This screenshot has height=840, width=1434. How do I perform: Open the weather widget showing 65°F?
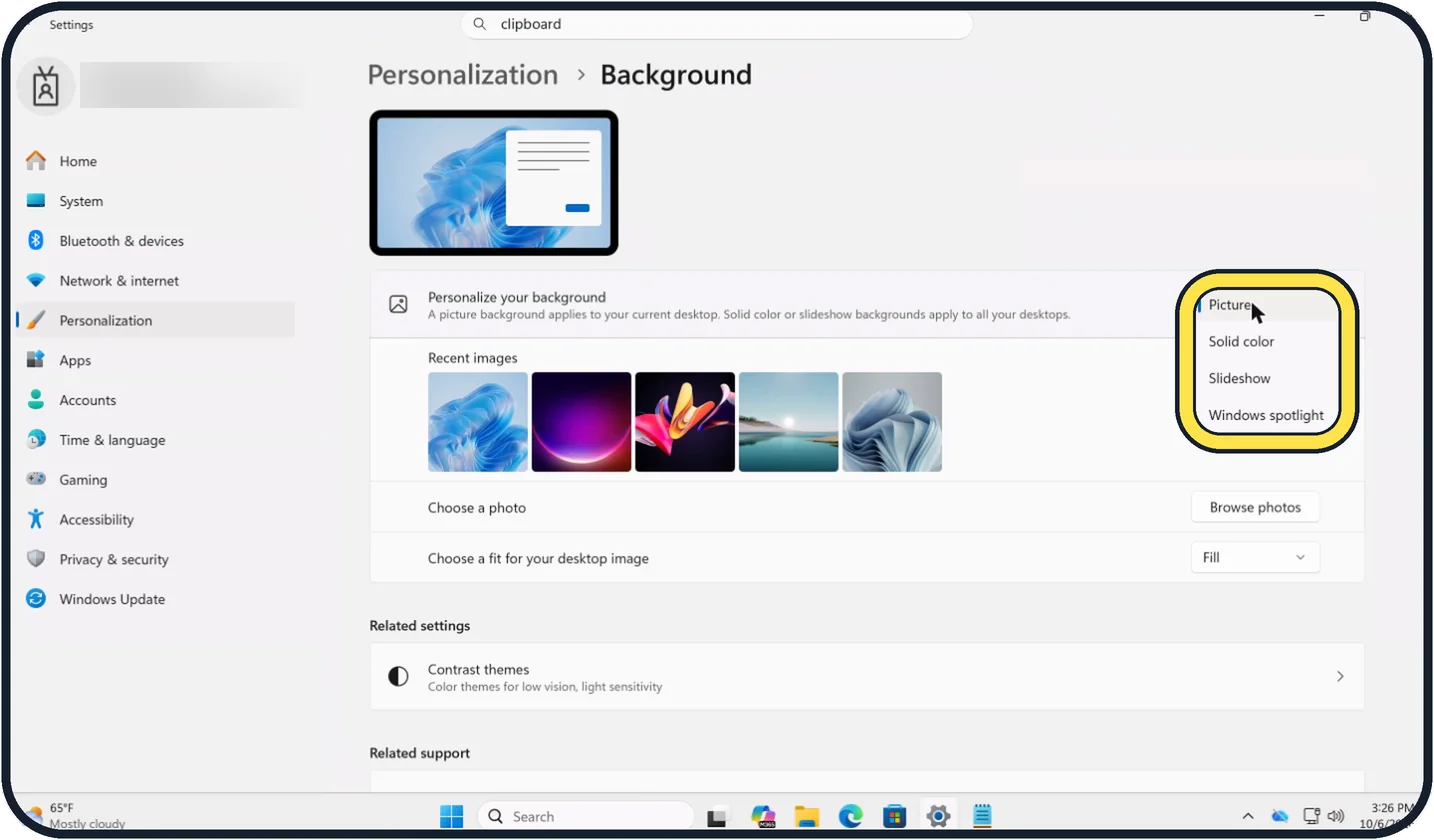[x=75, y=816]
